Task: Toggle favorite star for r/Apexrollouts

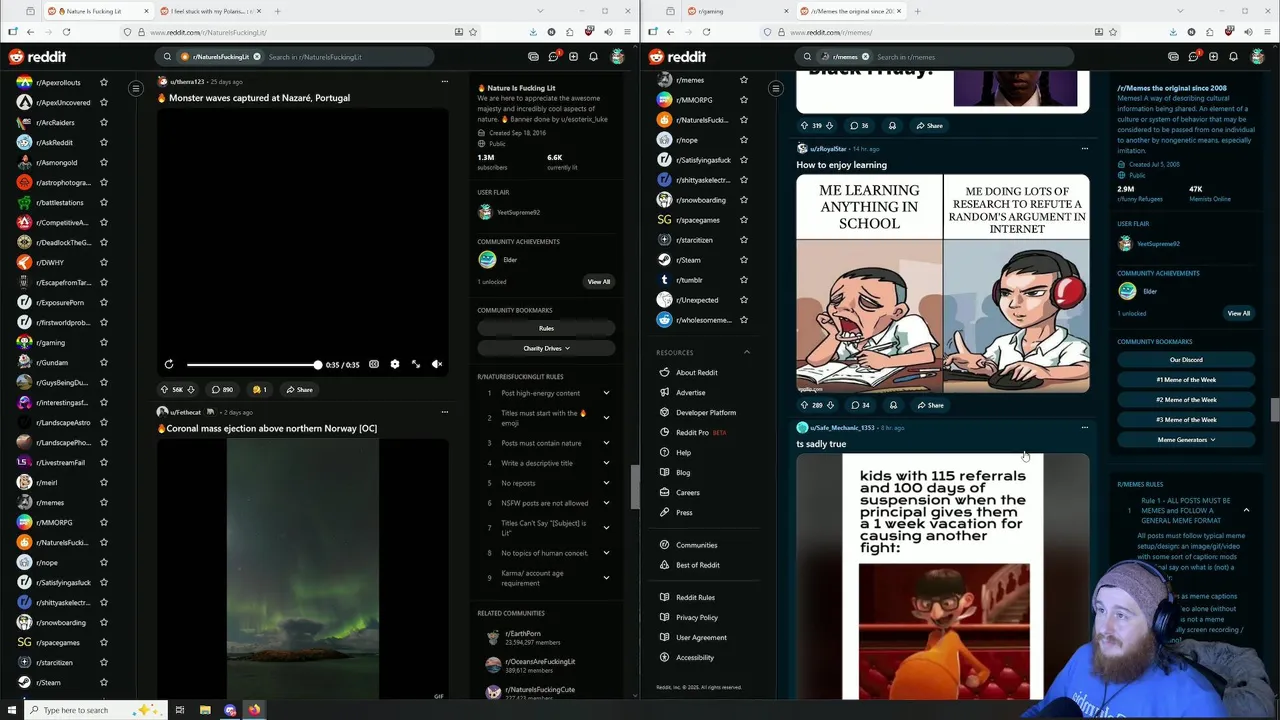Action: (103, 82)
